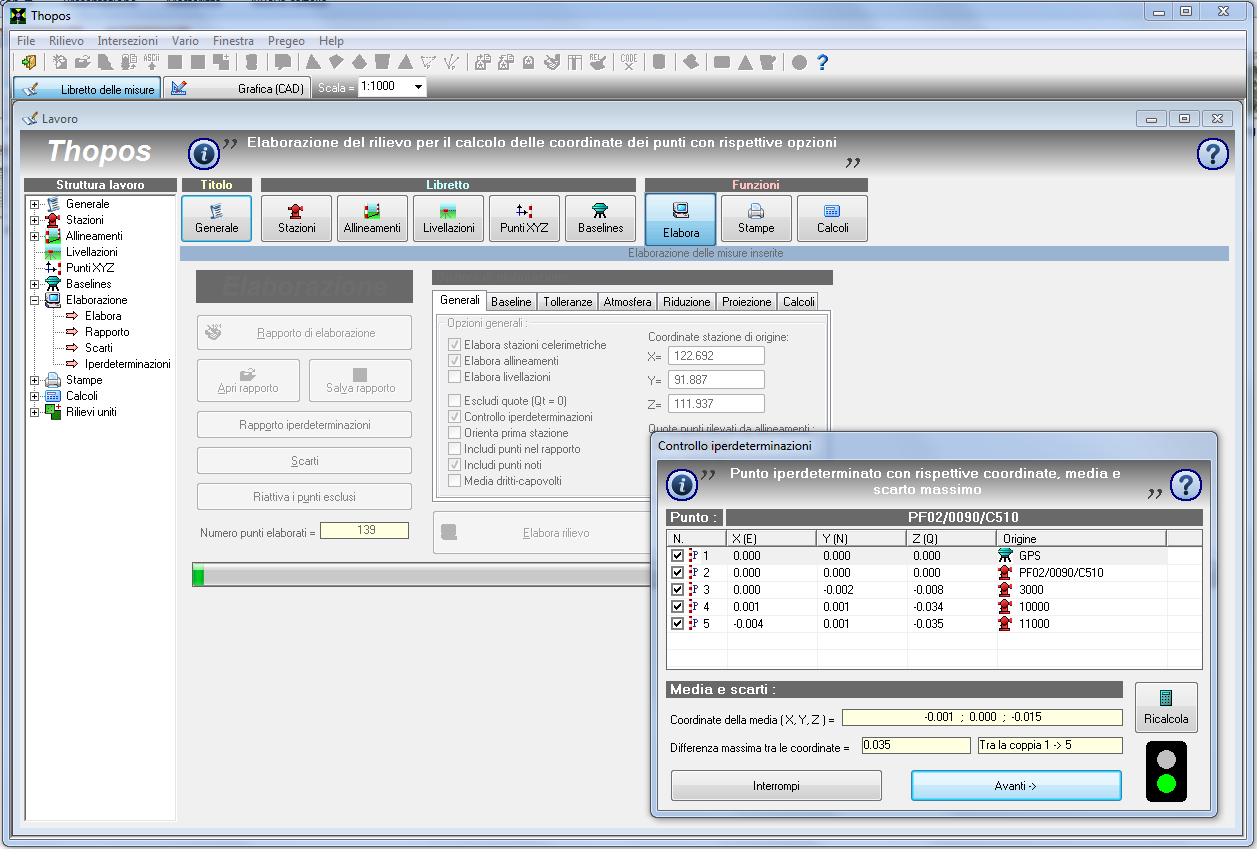Image resolution: width=1257 pixels, height=849 pixels.
Task: Open the Baselines libretto button
Action: tap(600, 218)
